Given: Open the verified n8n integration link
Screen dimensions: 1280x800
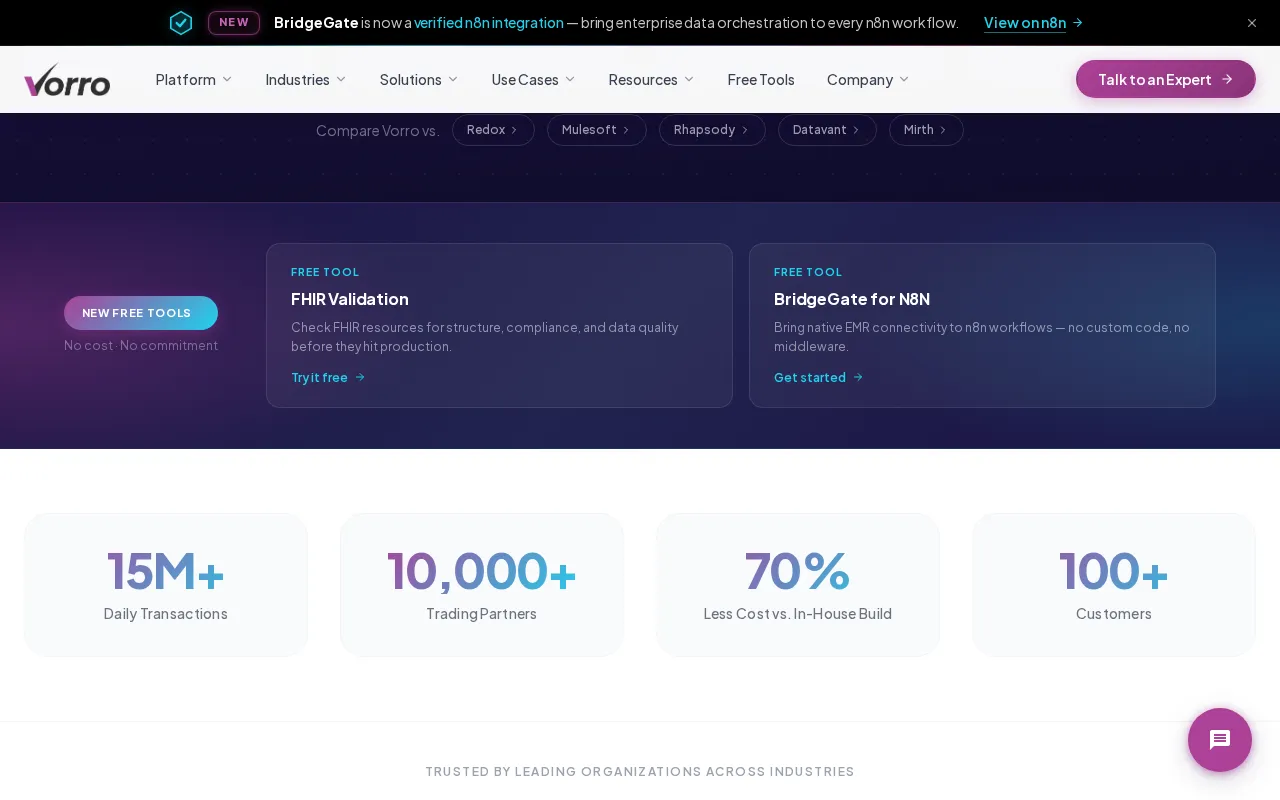Looking at the screenshot, I should [489, 23].
